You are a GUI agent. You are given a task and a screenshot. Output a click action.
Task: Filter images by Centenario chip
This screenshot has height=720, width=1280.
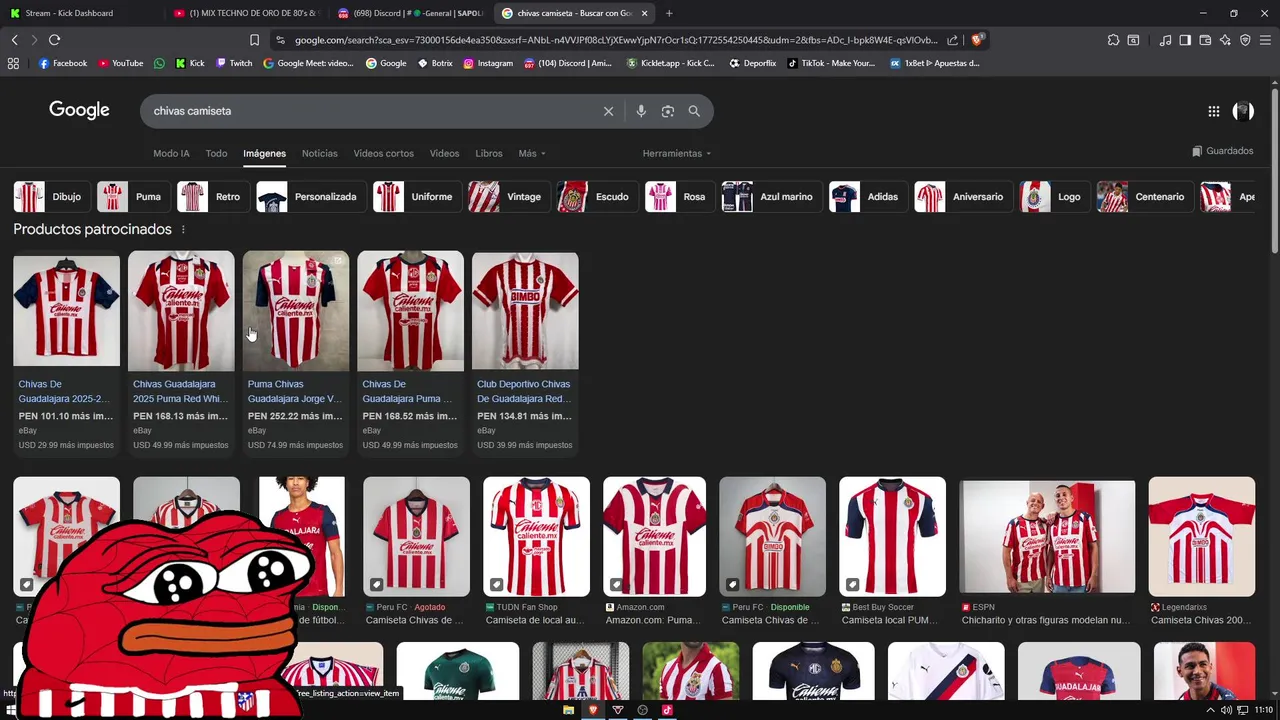coord(1143,197)
